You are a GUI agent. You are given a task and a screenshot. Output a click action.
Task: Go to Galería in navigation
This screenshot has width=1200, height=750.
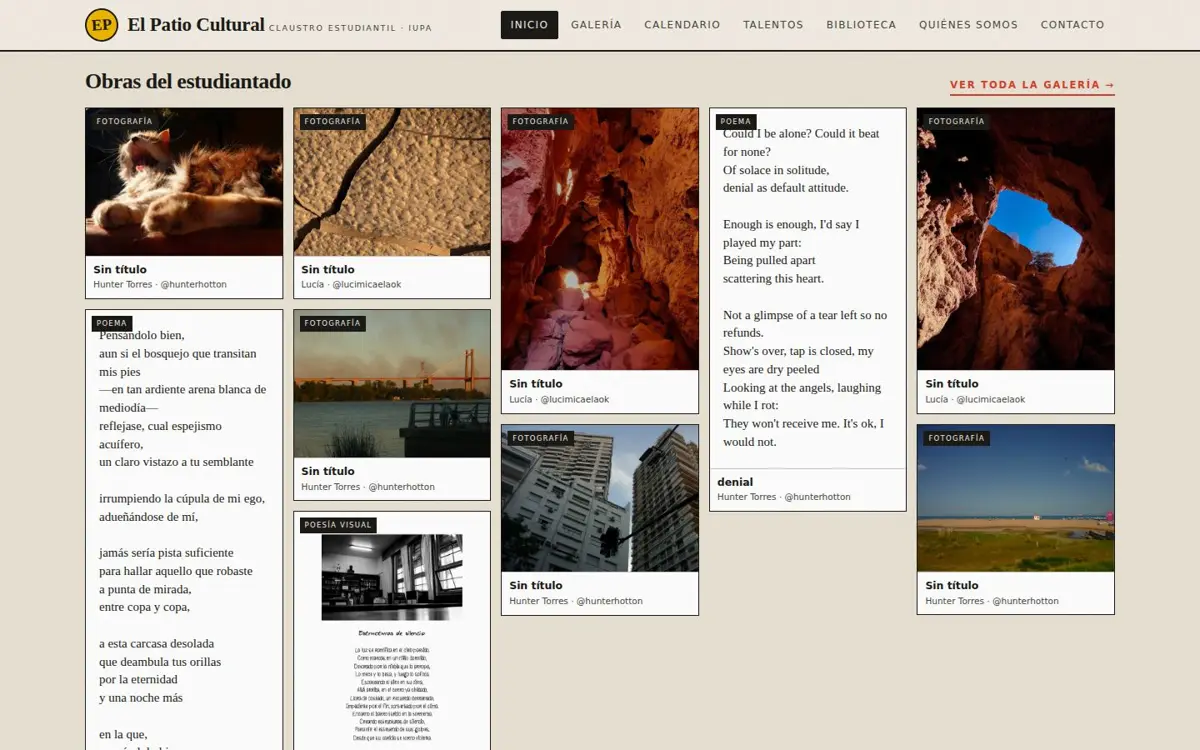596,25
